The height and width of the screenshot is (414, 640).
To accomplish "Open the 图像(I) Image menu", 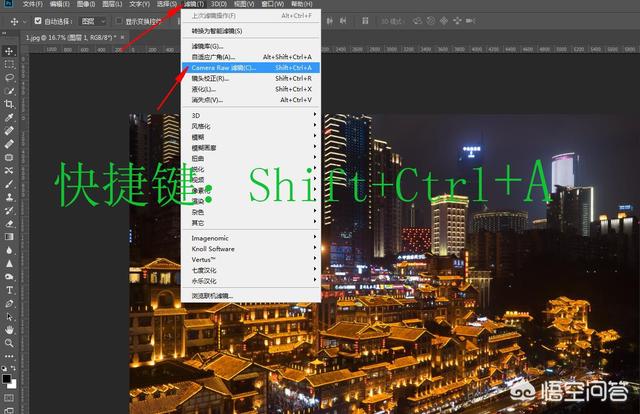I will [x=86, y=4].
